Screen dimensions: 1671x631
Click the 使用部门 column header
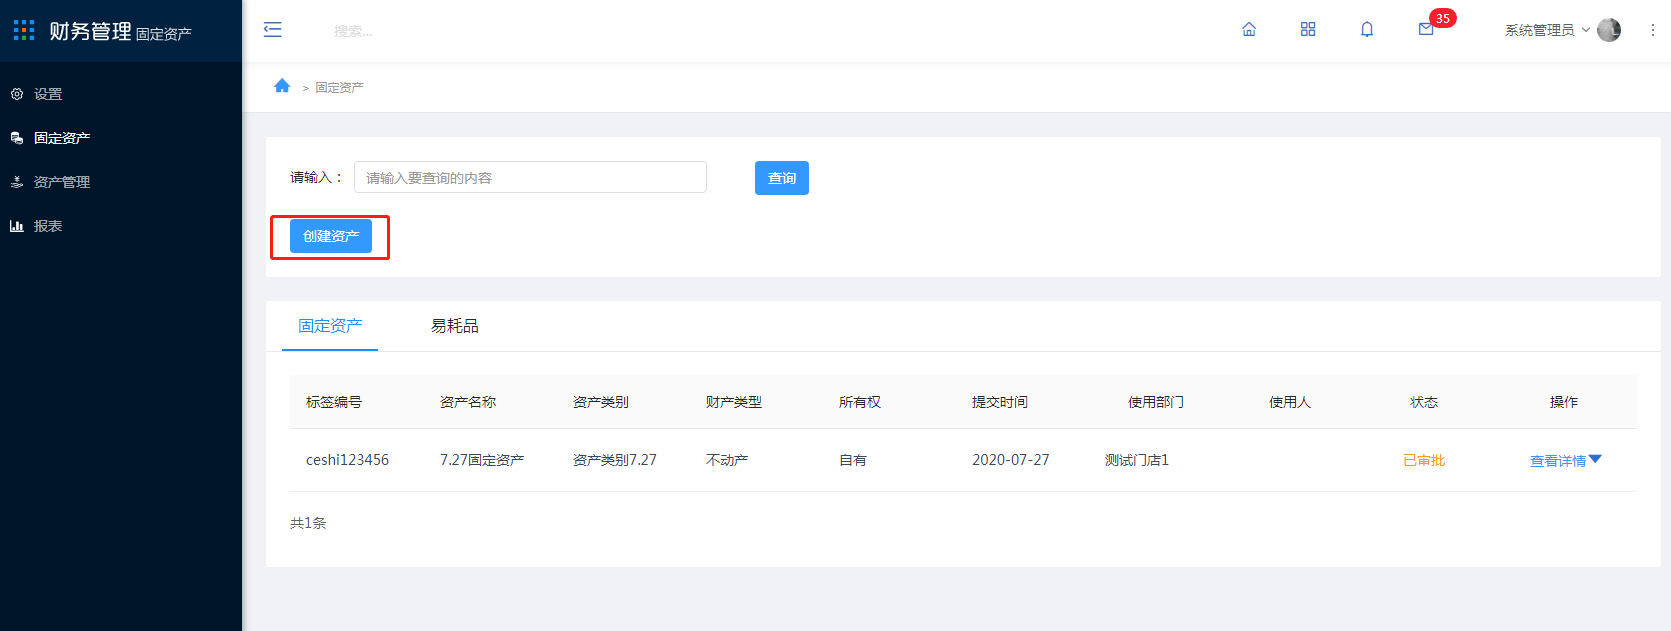pos(1156,402)
